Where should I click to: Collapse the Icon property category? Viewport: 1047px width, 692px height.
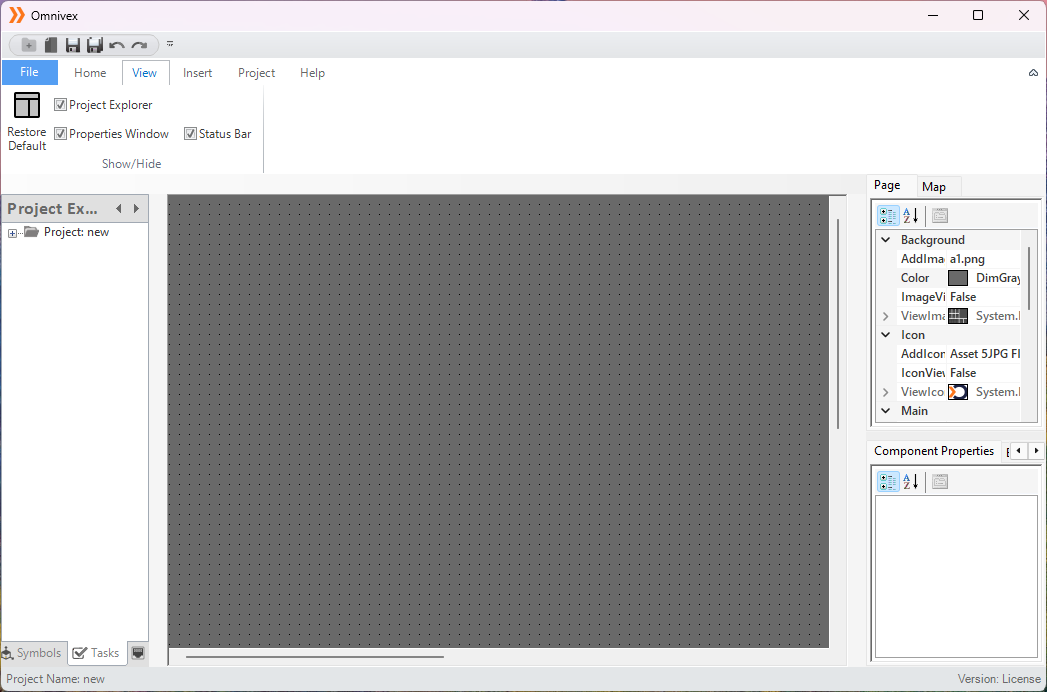click(885, 335)
